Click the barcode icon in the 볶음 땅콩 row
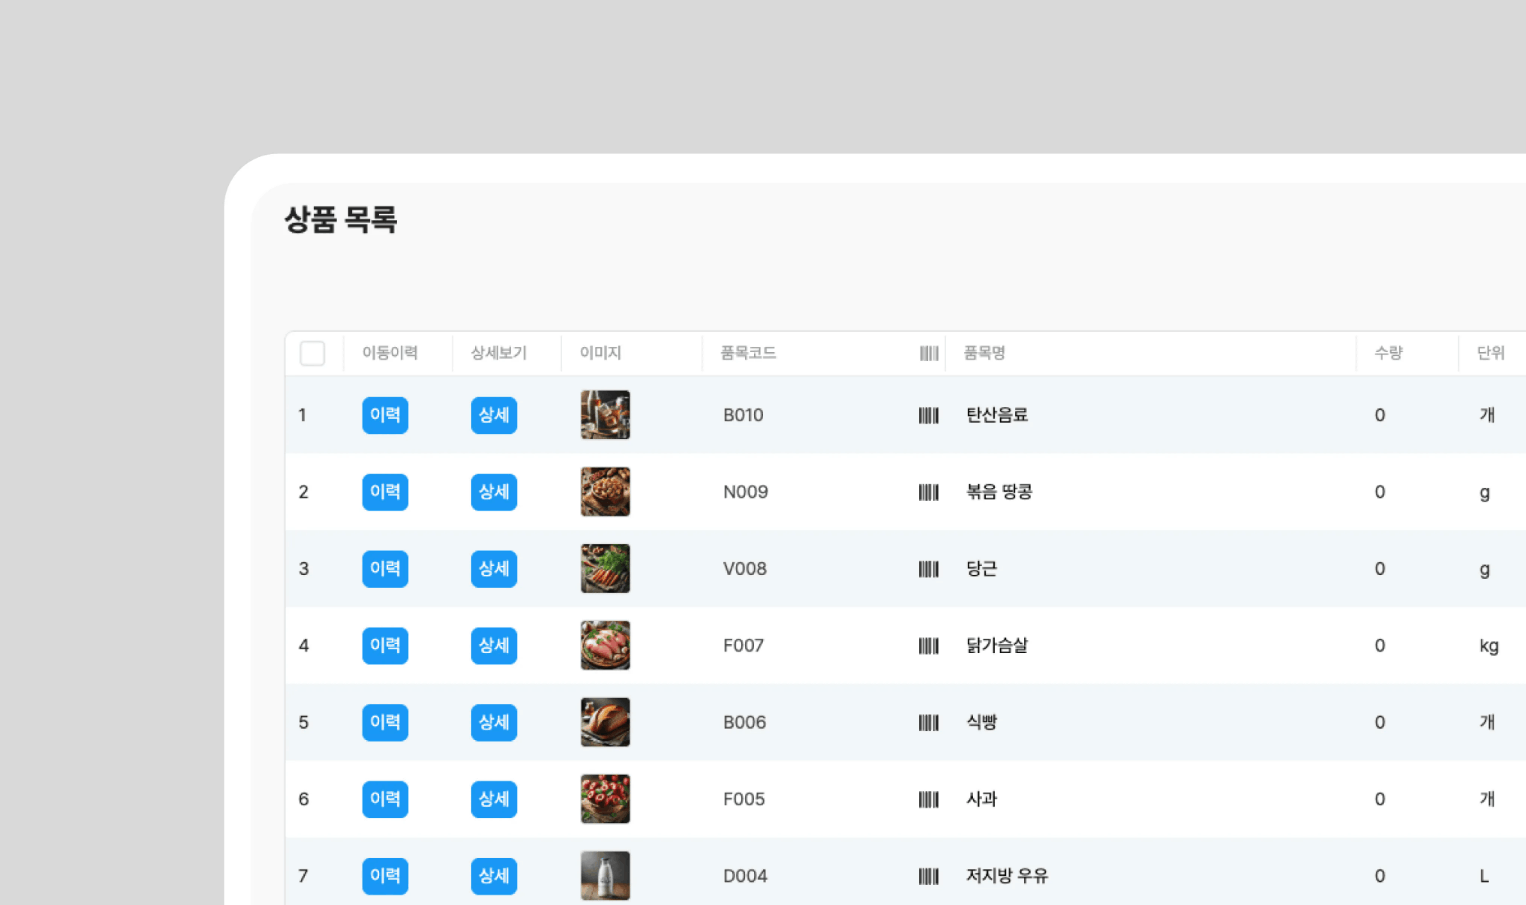Viewport: 1526px width, 905px height. (x=929, y=492)
